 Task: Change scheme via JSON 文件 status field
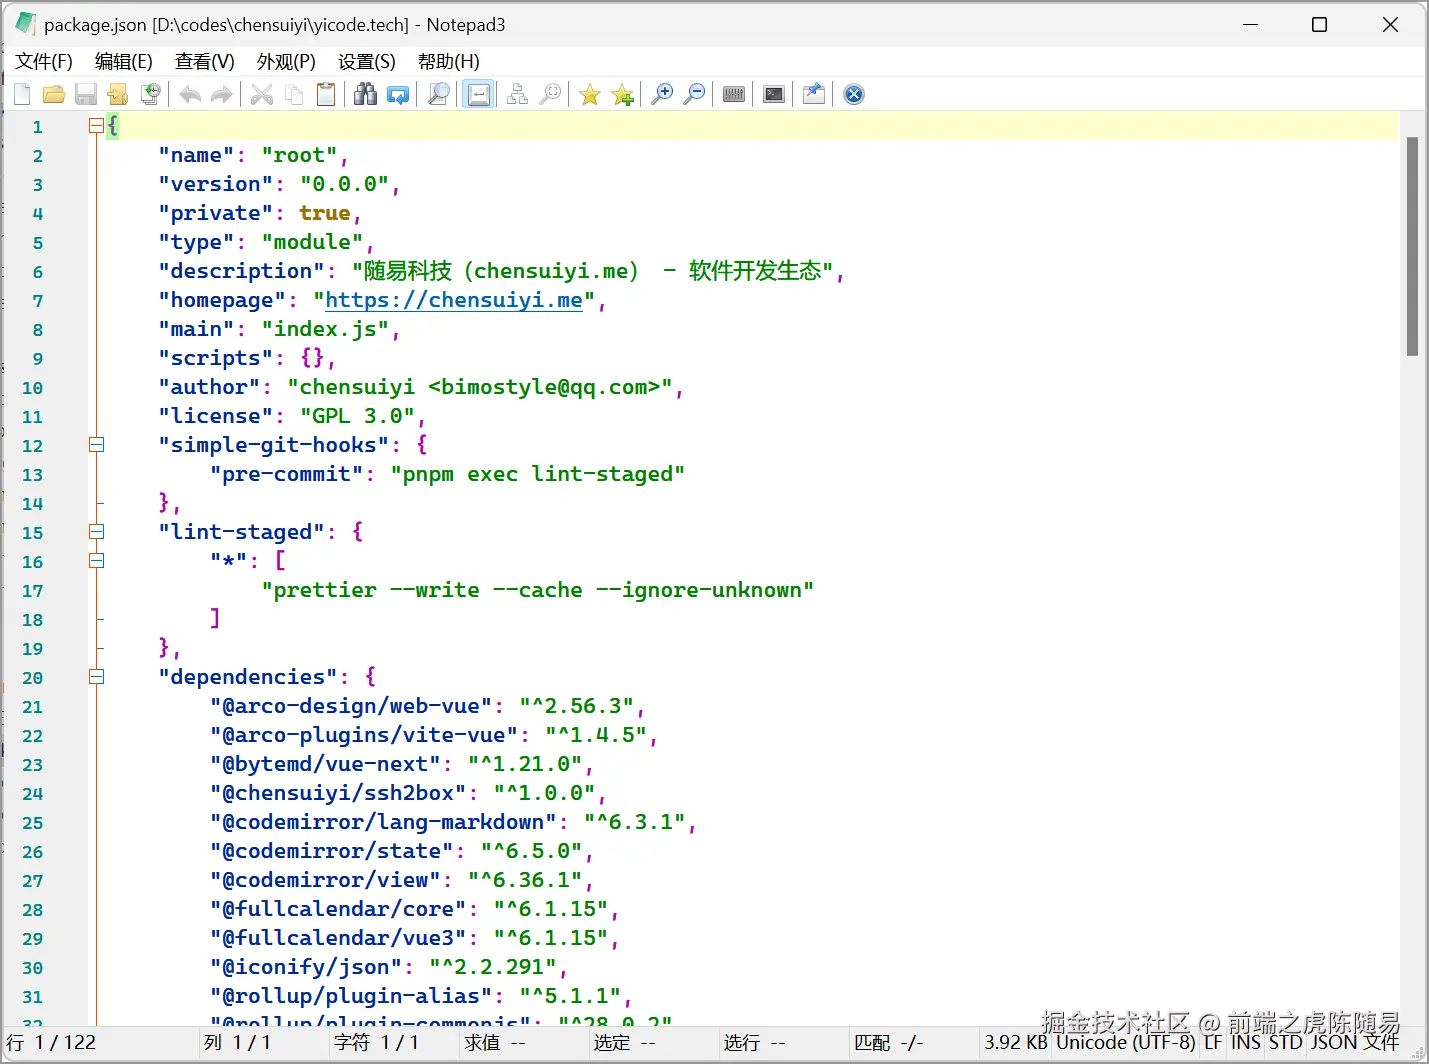1355,1043
